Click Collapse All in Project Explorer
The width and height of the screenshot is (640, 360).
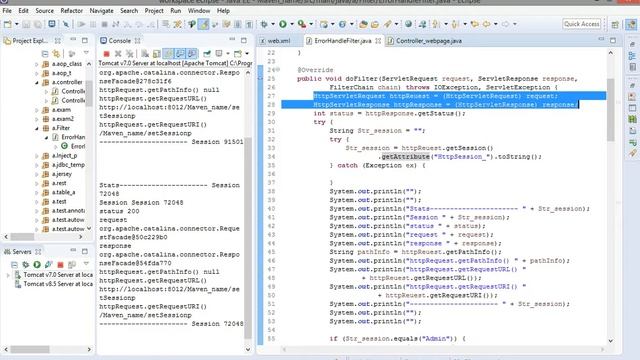pyautogui.click(x=45, y=54)
